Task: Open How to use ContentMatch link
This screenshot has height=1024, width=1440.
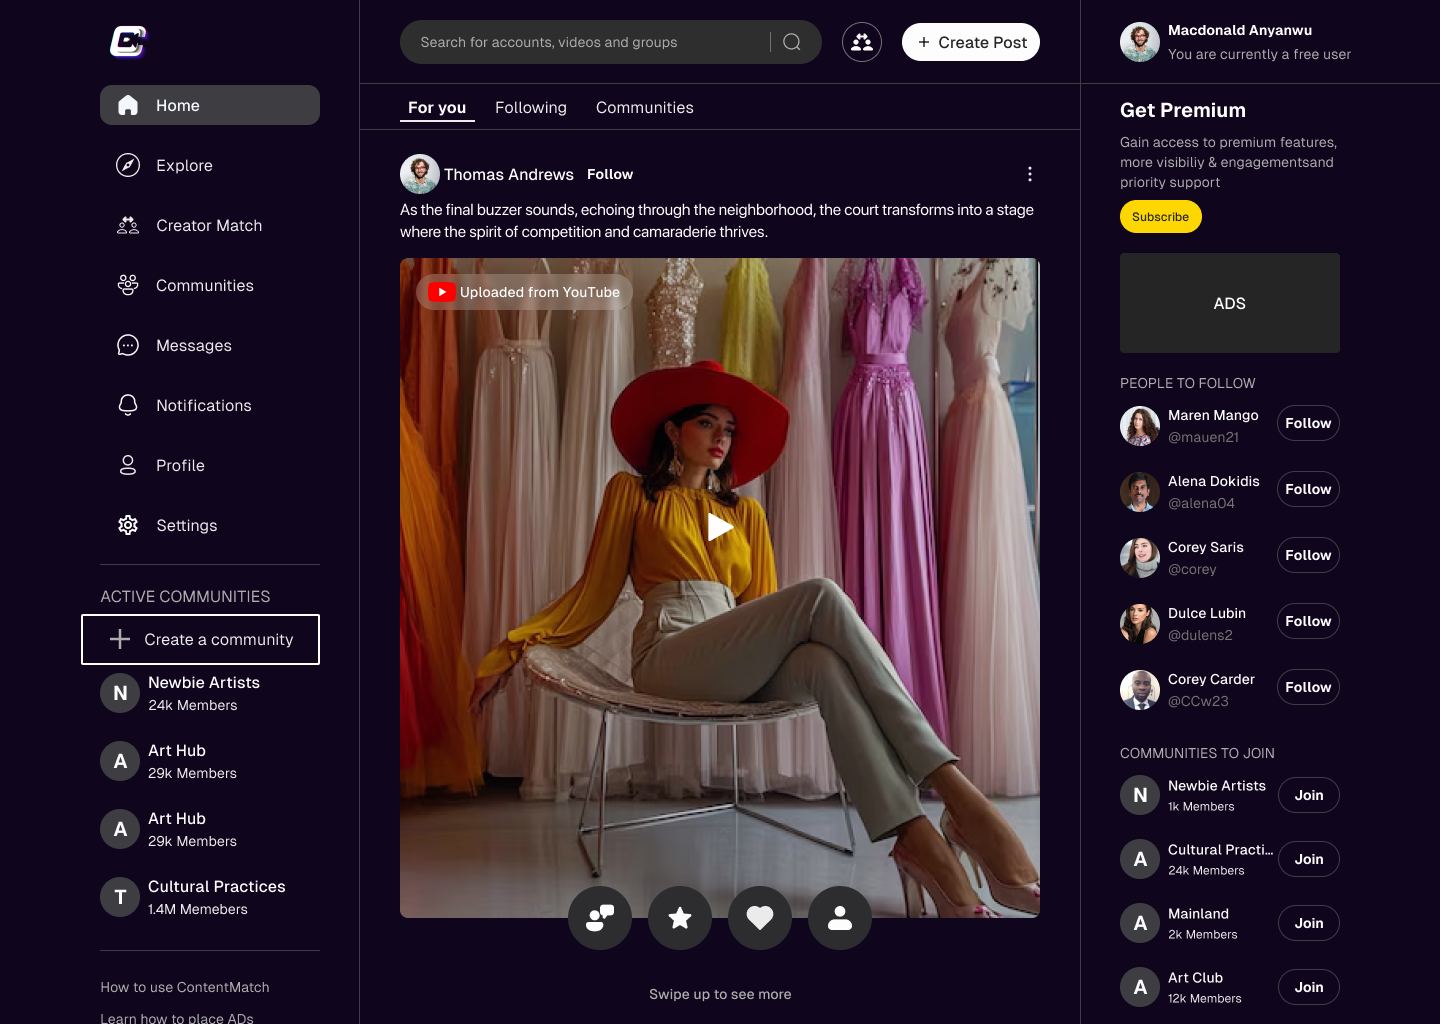Action: [185, 987]
